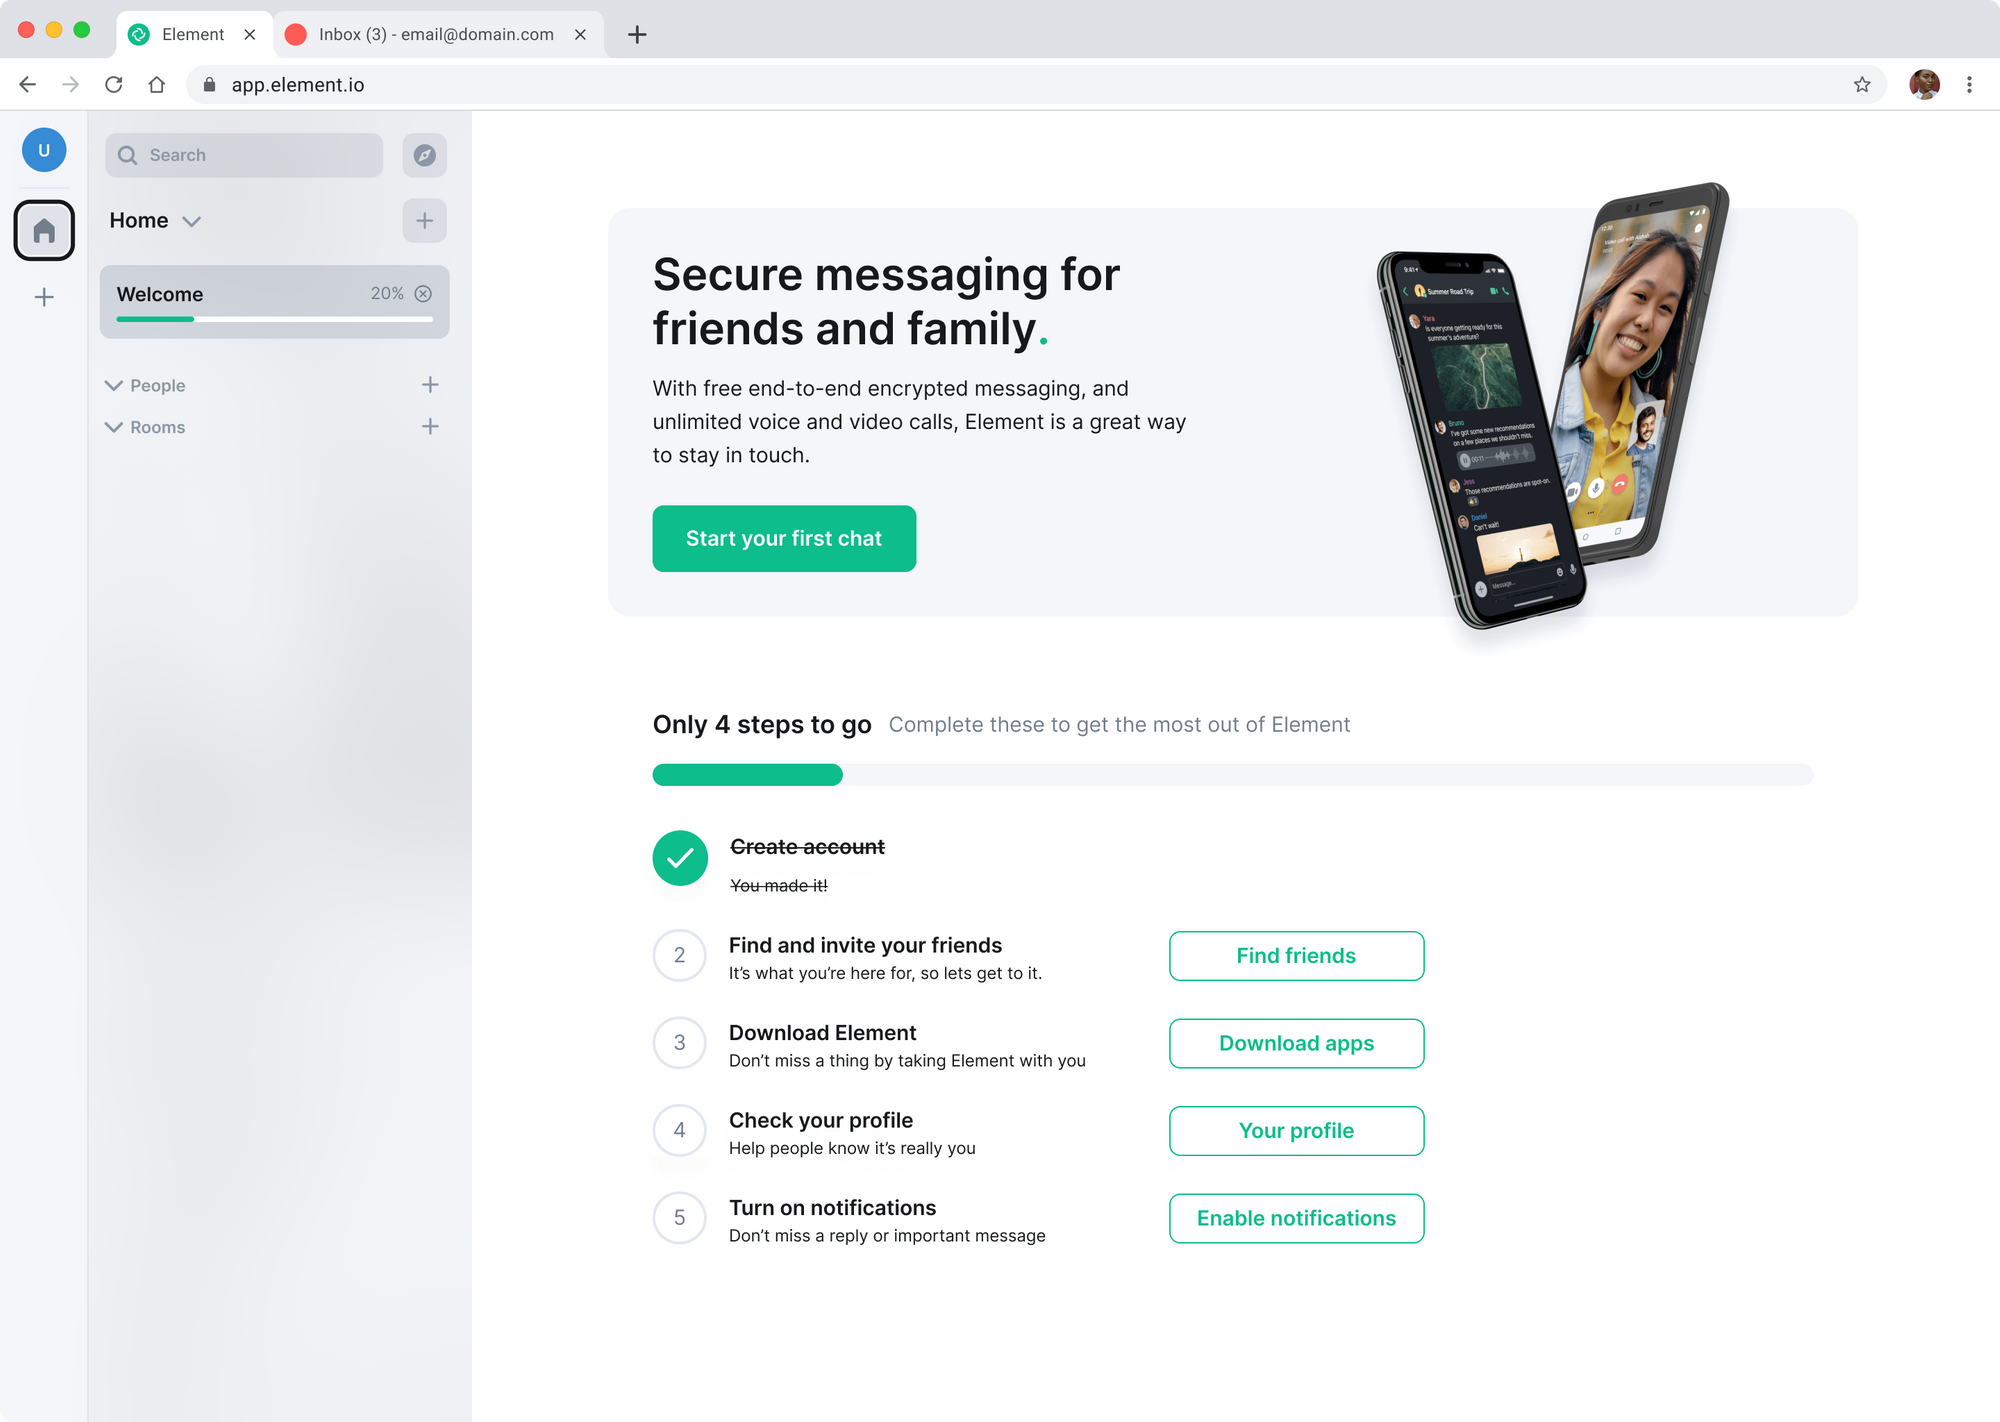Open the user avatar U menu
The width and height of the screenshot is (2000, 1422).
tap(44, 150)
